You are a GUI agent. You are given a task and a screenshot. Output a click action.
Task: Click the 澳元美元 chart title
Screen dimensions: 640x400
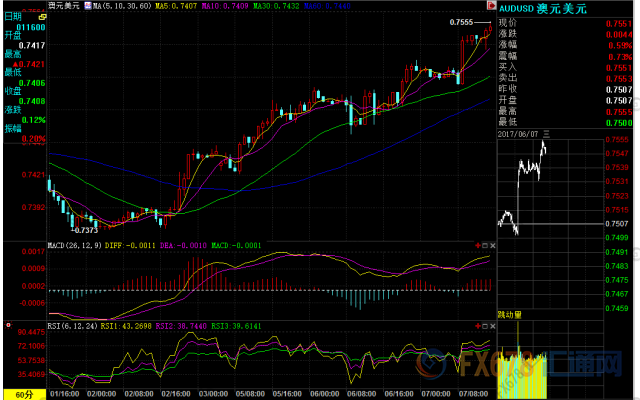pos(65,6)
